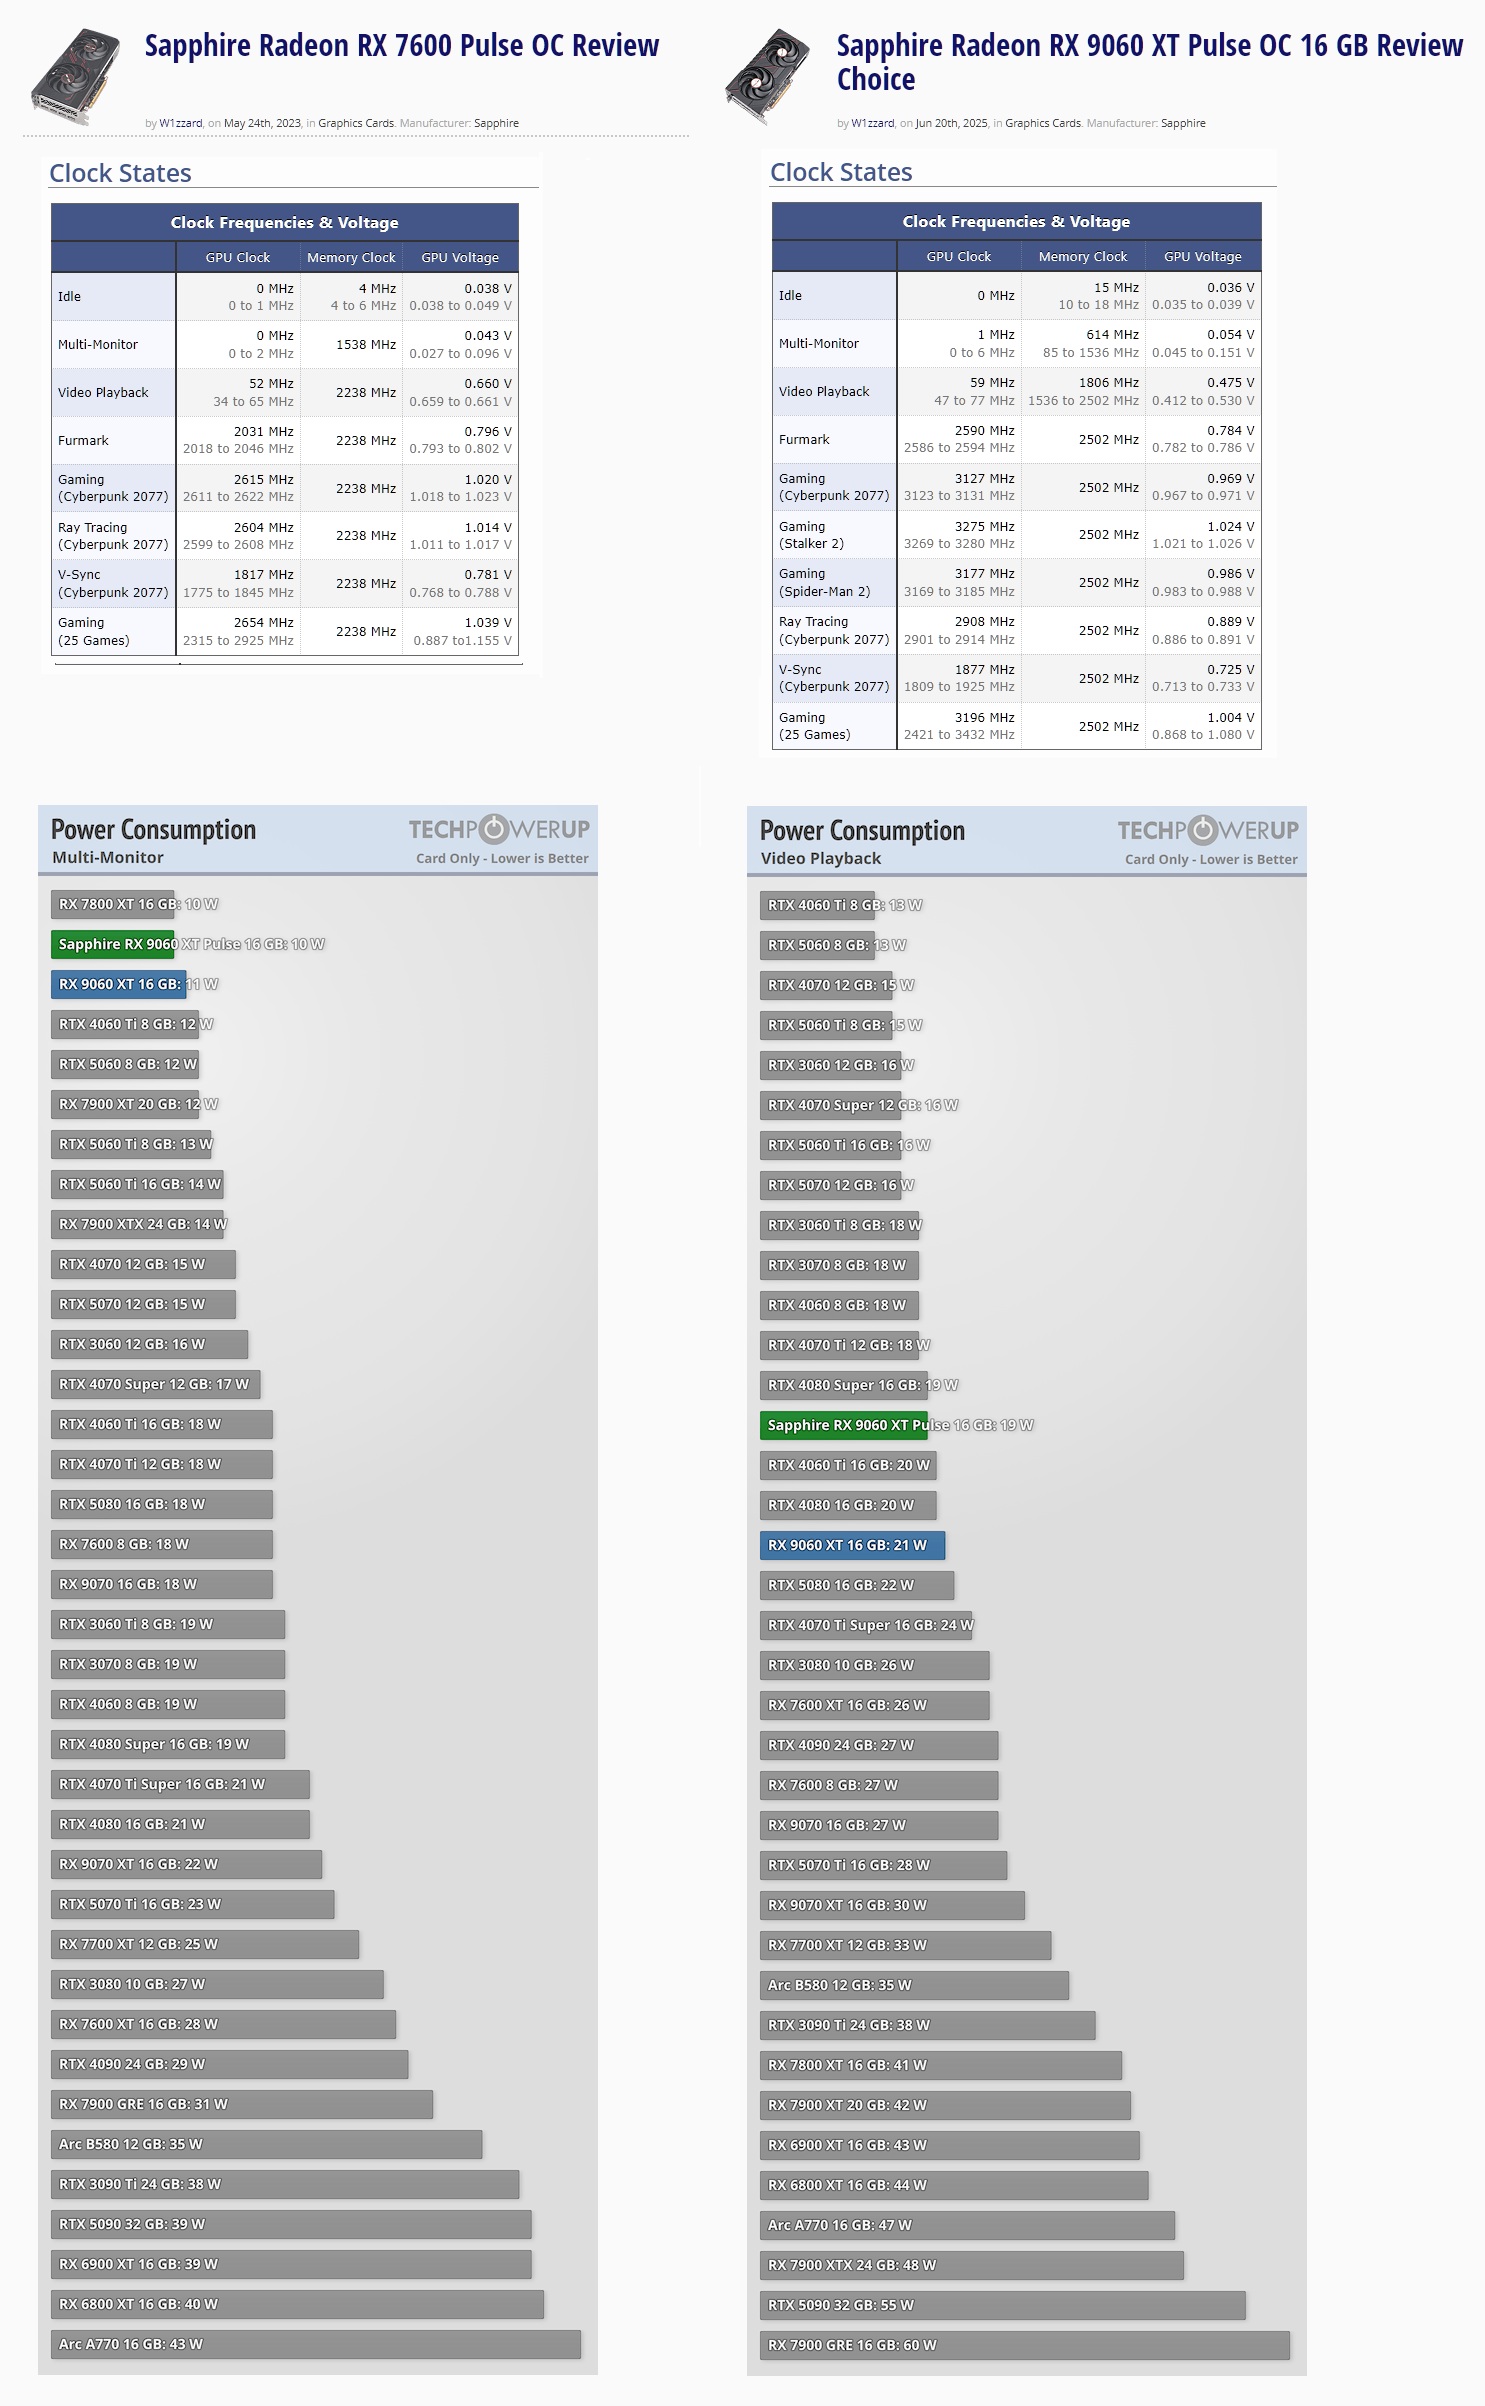Click '1877 MHz' V-Sync clock in RX 9060 XT table

(x=985, y=669)
